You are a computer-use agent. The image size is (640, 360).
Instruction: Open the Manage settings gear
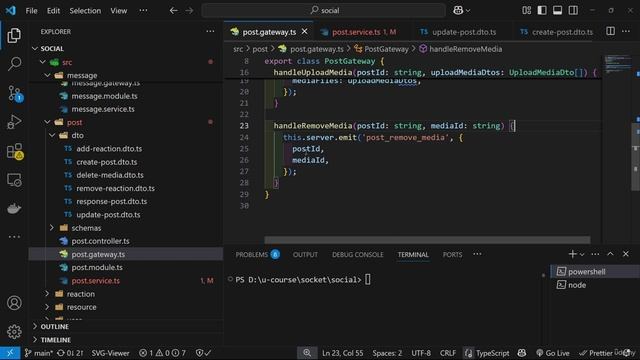point(14,331)
